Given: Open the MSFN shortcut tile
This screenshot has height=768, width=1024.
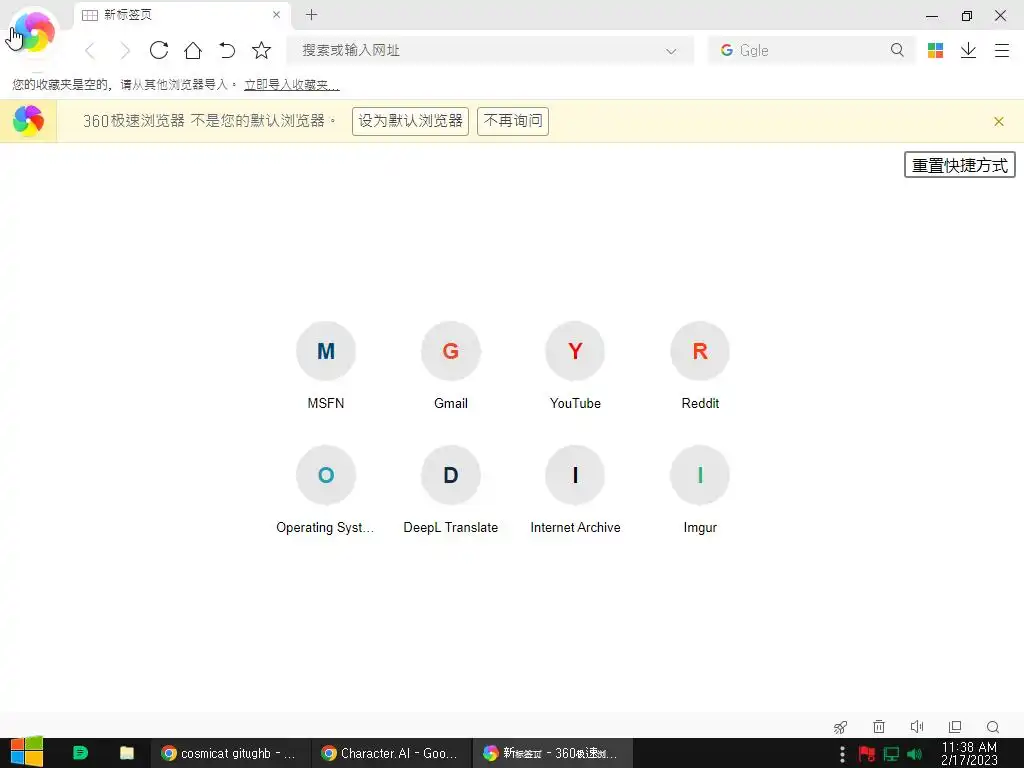Looking at the screenshot, I should [x=326, y=366].
